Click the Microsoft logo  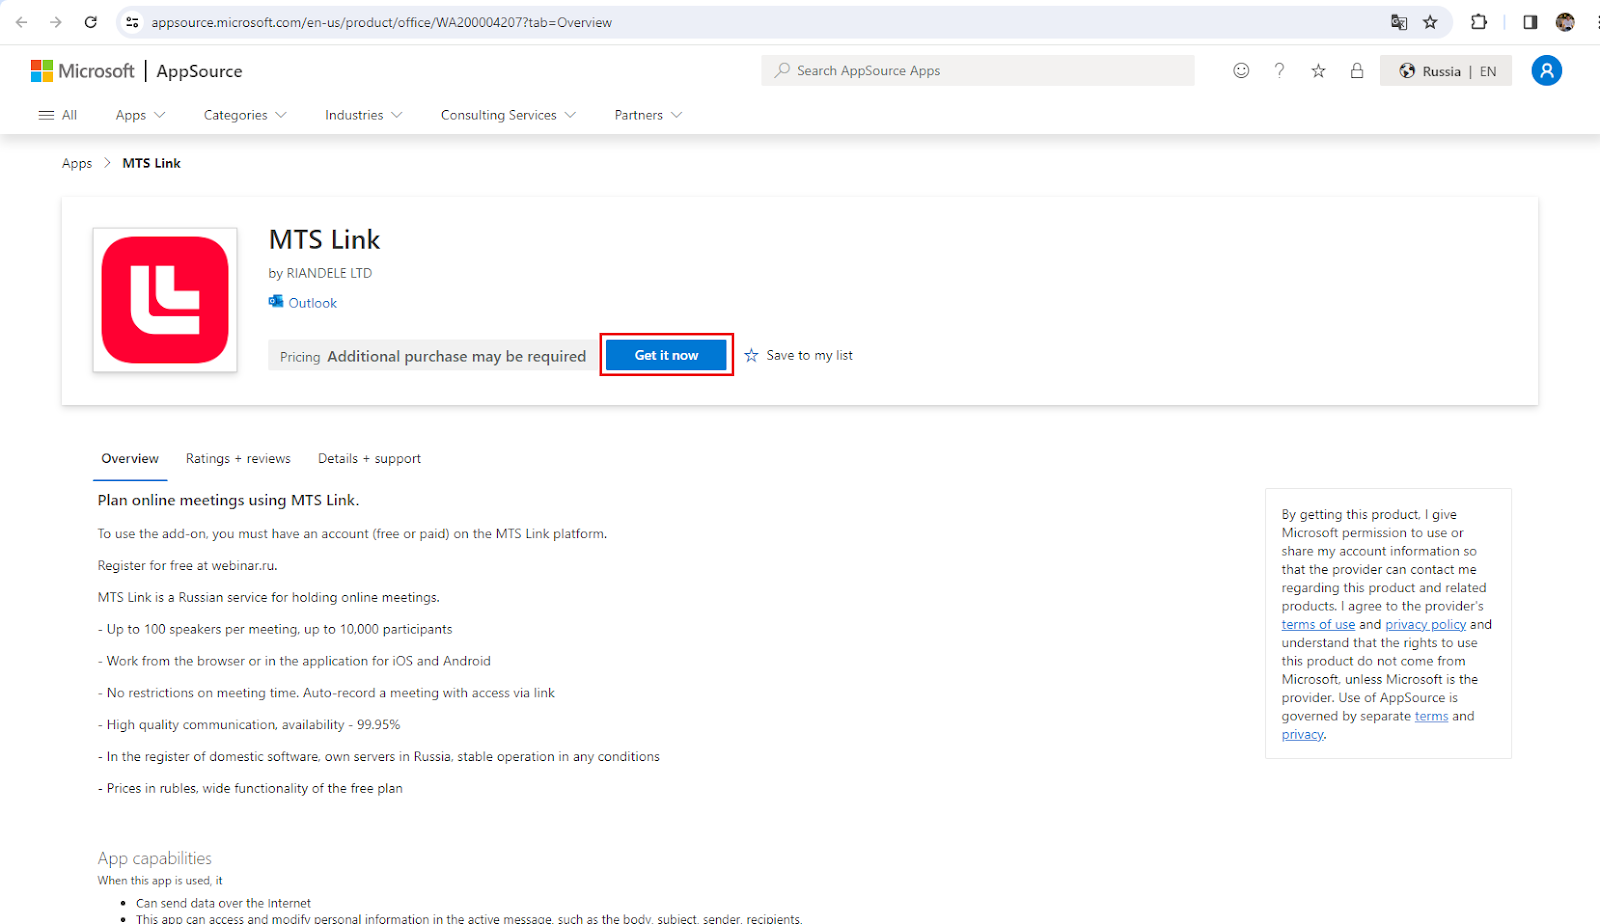pyautogui.click(x=82, y=71)
